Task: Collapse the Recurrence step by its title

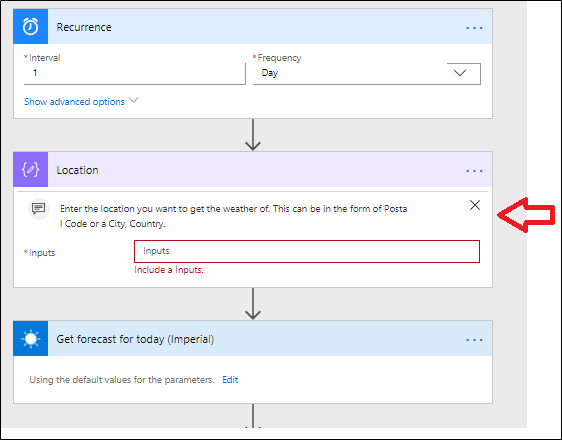Action: pyautogui.click(x=84, y=27)
